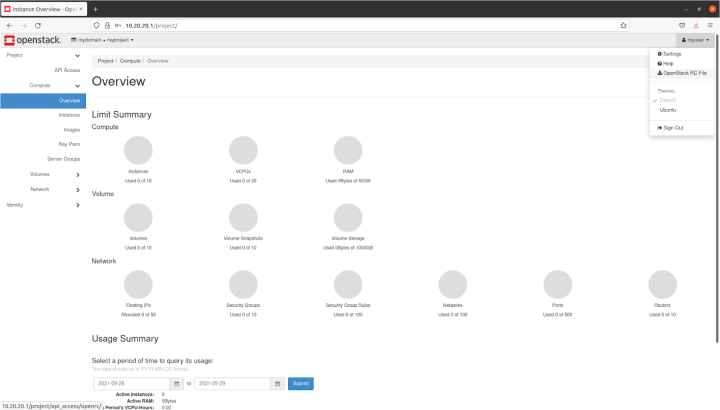Toggle the myuser account dropdown

(x=695, y=40)
